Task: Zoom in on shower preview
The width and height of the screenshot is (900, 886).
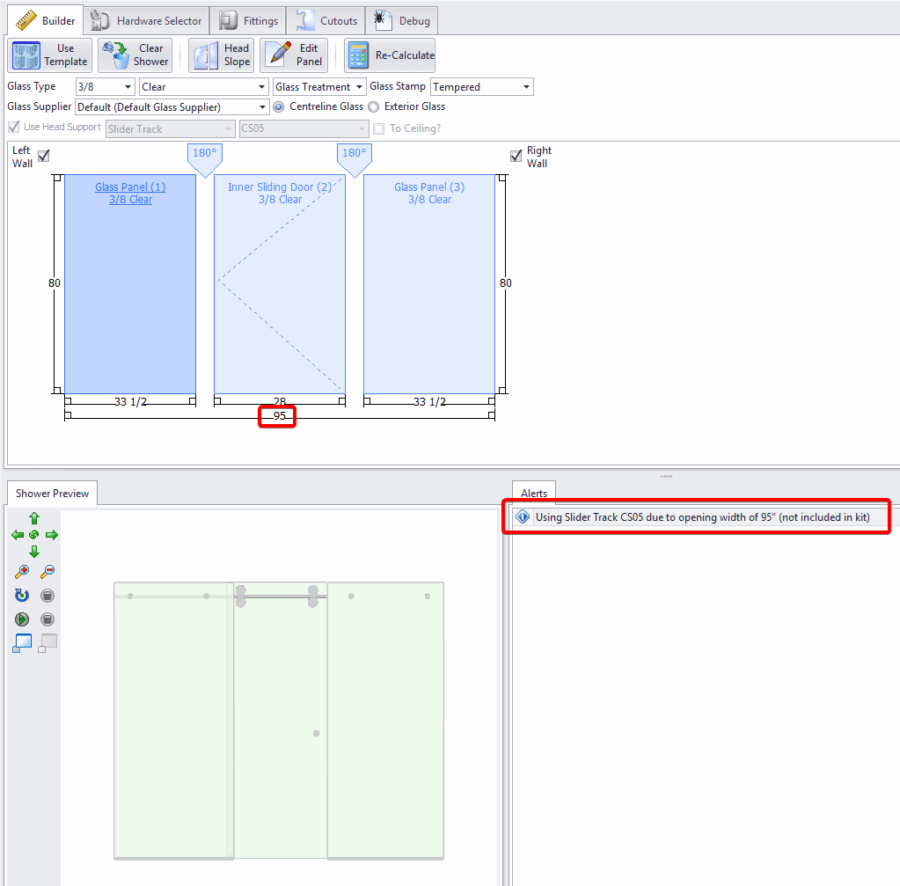Action: [x=22, y=572]
